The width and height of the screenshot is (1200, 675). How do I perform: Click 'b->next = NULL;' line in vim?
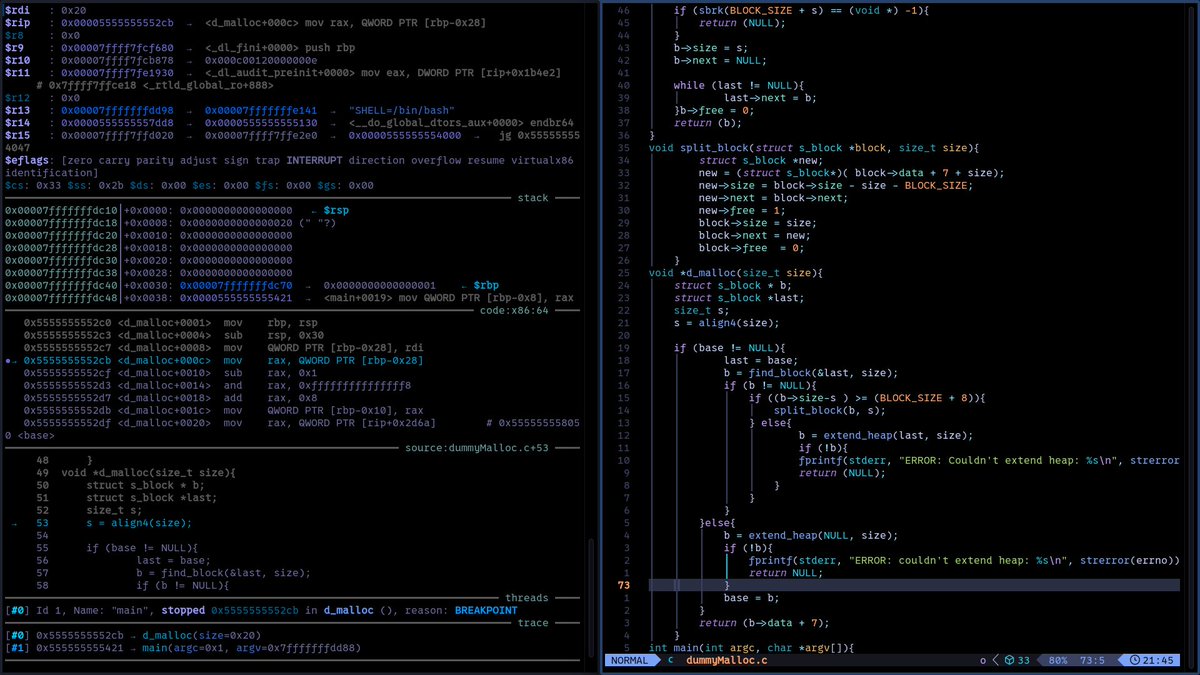720,60
